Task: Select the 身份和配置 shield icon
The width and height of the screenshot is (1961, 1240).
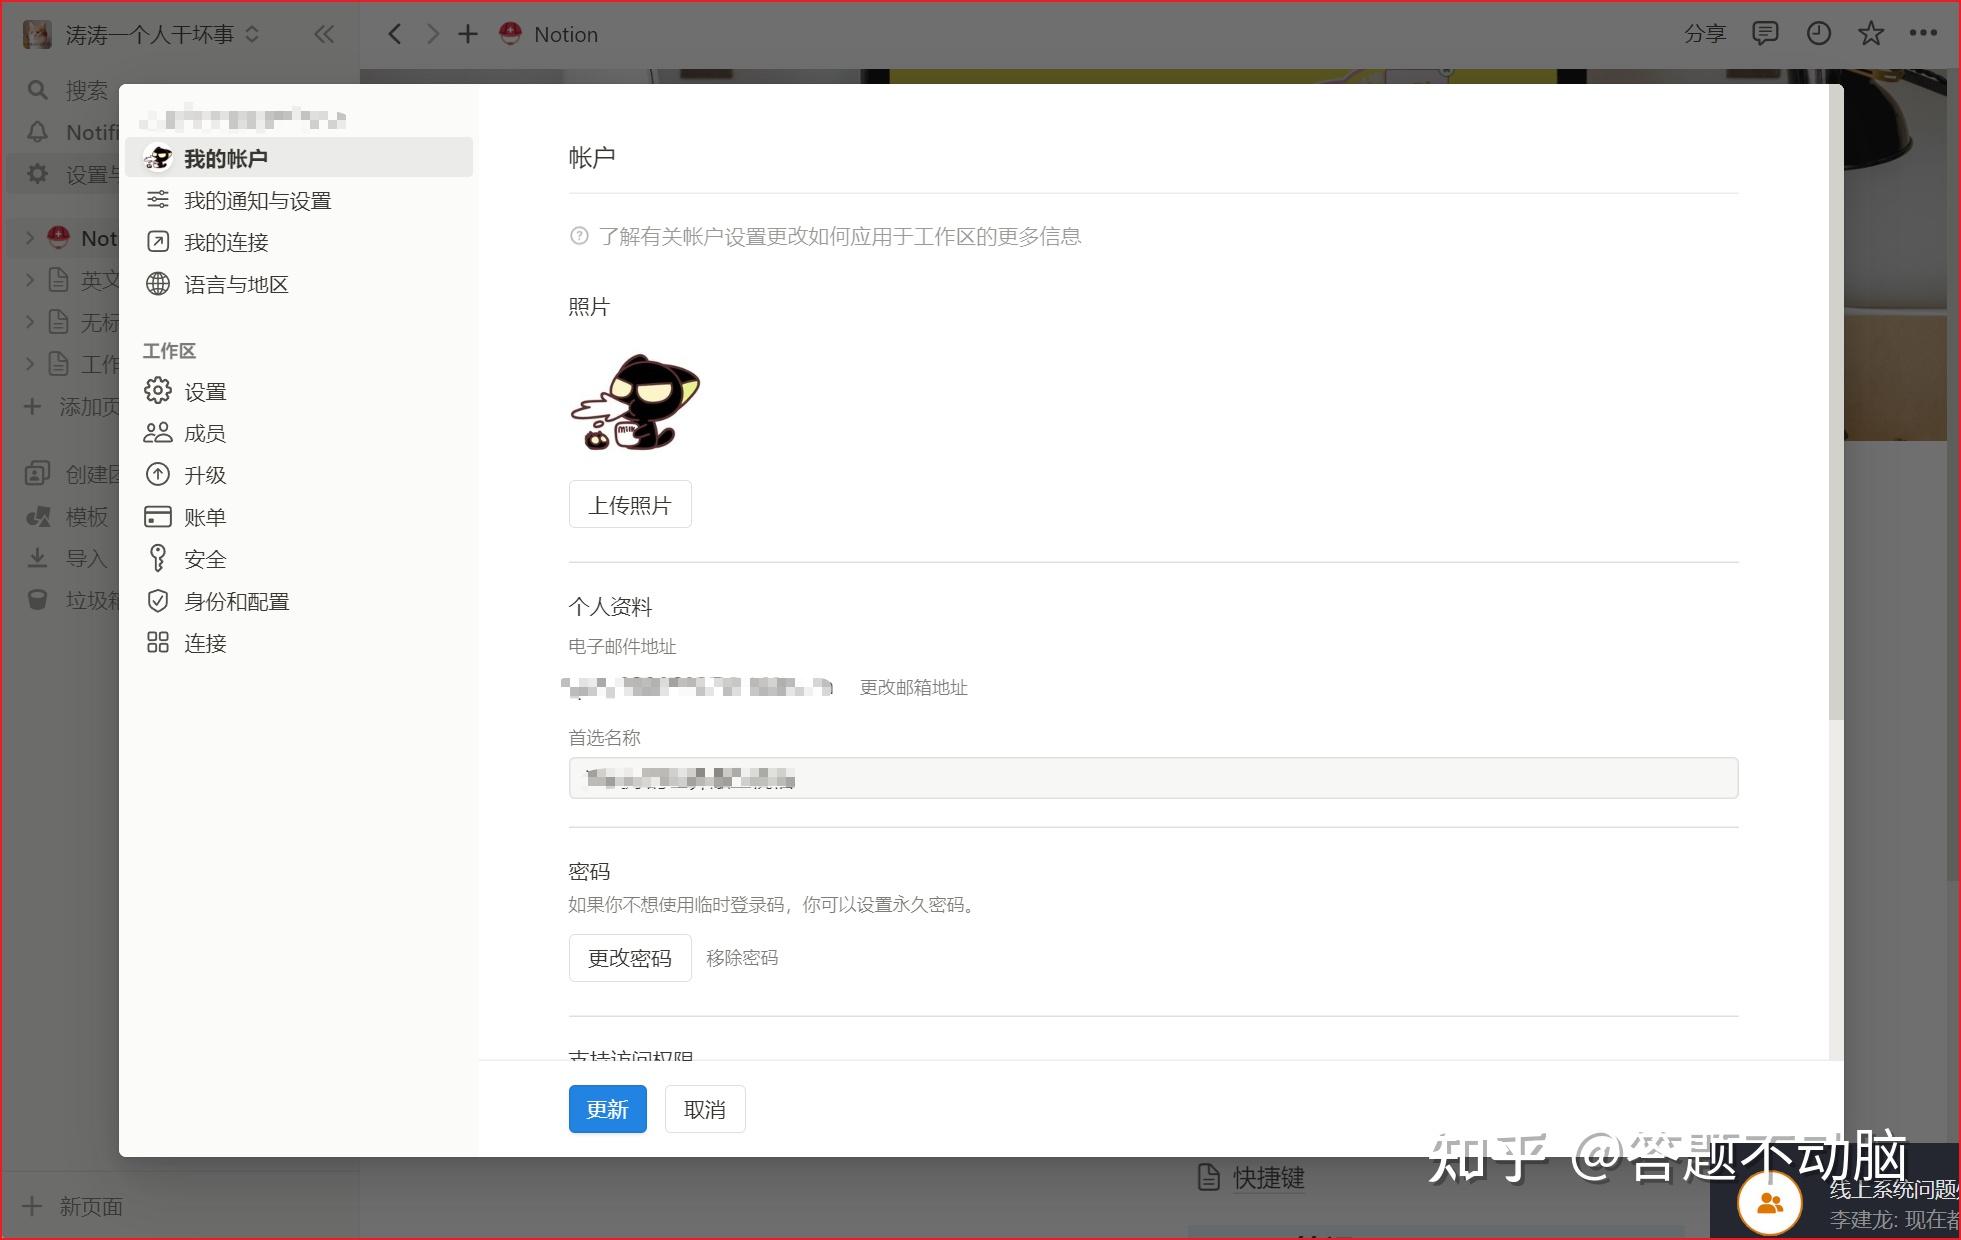Action: (158, 601)
